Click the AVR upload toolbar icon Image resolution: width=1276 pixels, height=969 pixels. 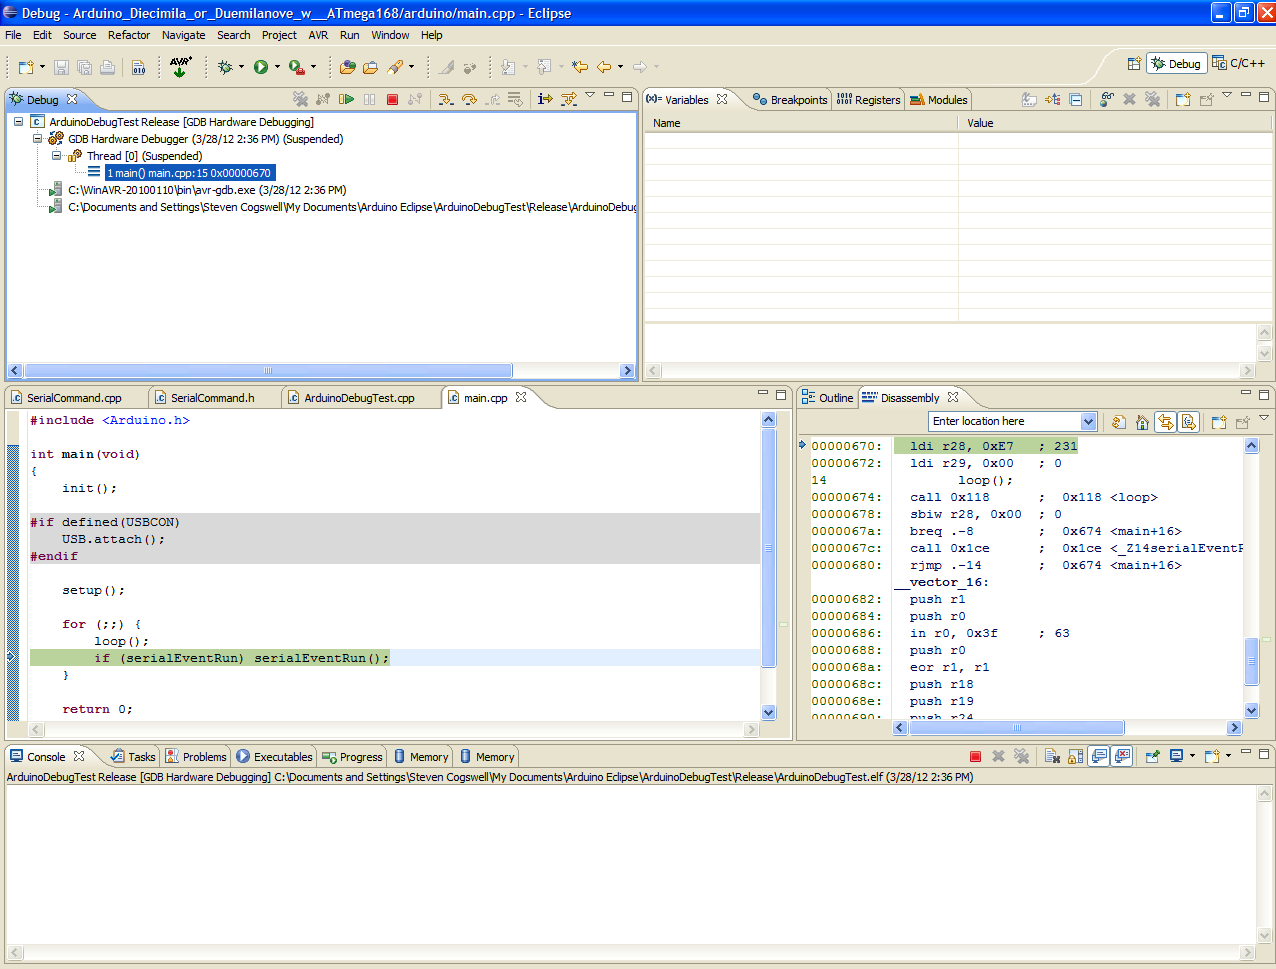pyautogui.click(x=181, y=67)
